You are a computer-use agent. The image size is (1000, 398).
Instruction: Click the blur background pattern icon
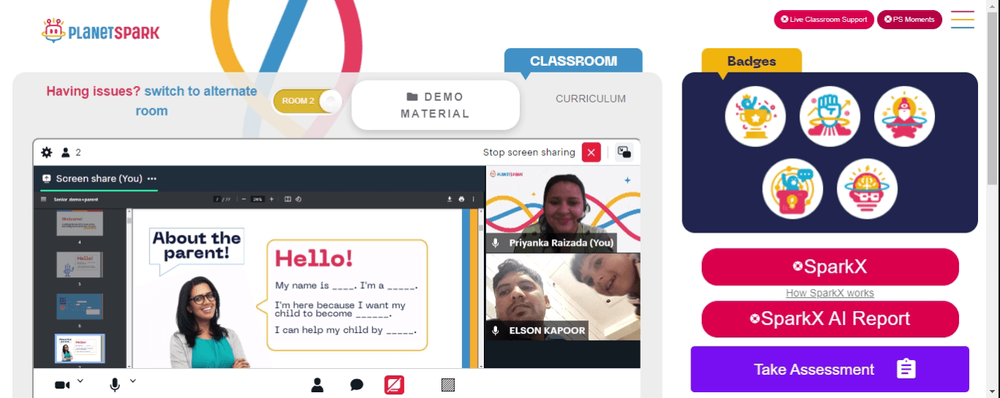point(448,385)
